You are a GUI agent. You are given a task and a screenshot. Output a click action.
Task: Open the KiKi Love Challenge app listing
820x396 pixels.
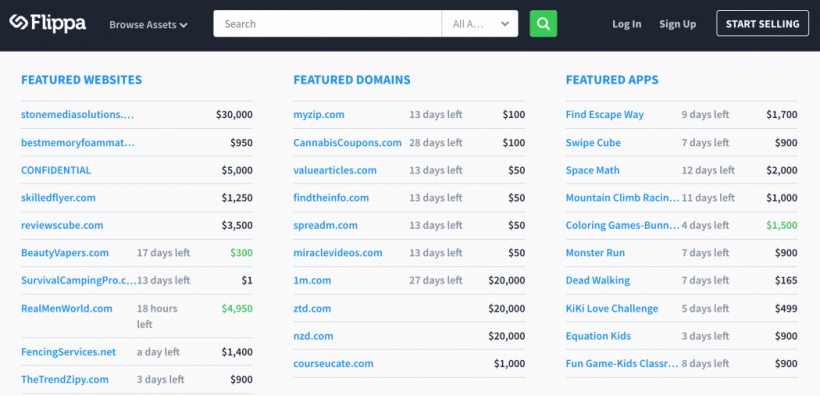[612, 309]
